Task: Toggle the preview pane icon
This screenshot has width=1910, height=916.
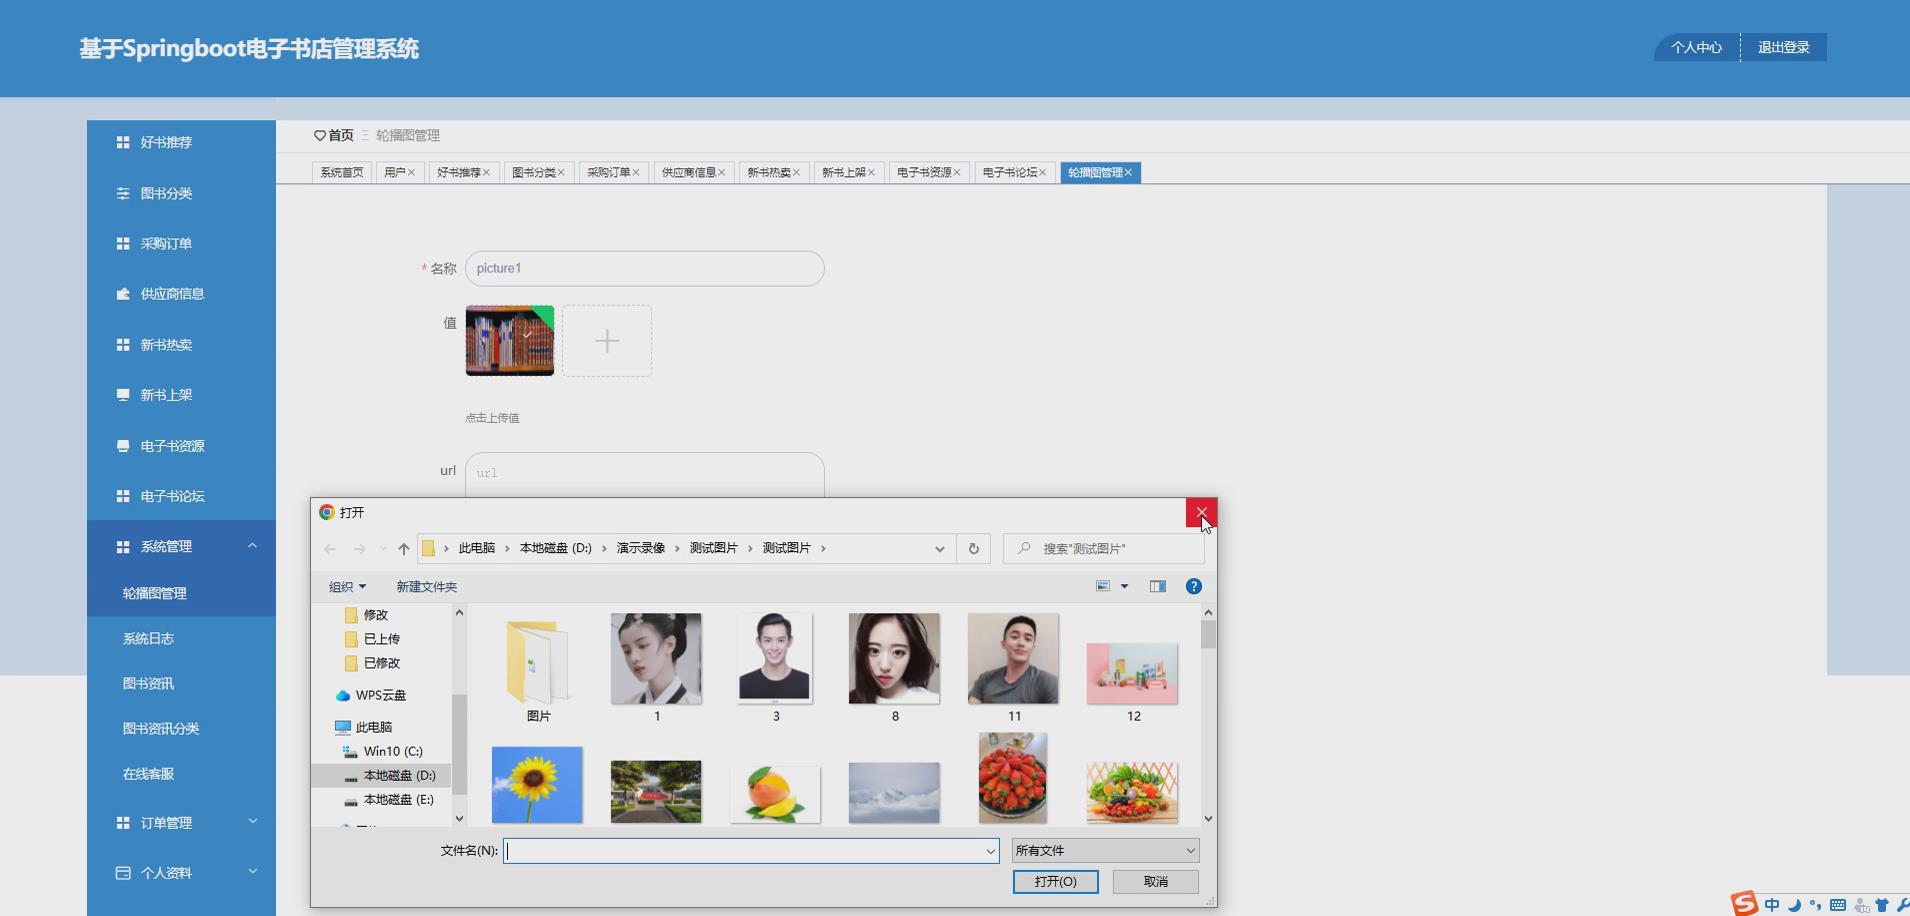Action: pos(1158,587)
